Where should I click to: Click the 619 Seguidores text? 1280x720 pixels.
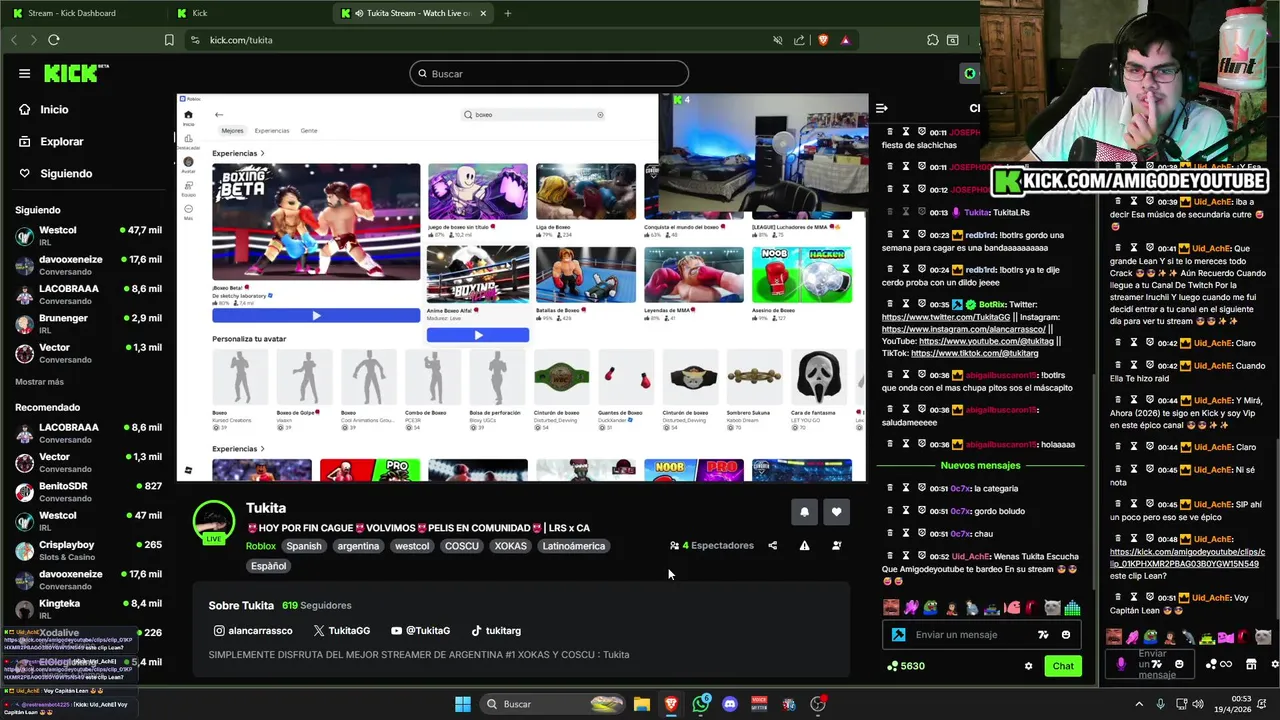(316, 606)
